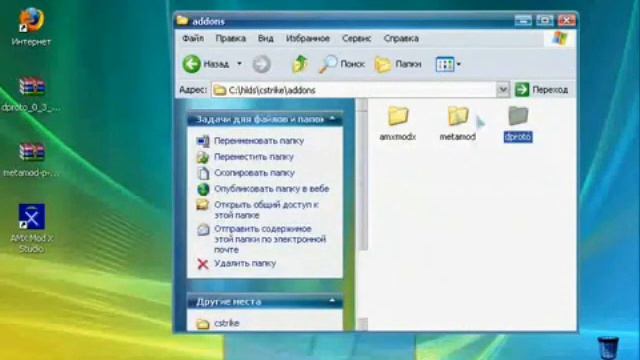The width and height of the screenshot is (640, 360).
Task: Minimize the addons window
Action: (523, 20)
